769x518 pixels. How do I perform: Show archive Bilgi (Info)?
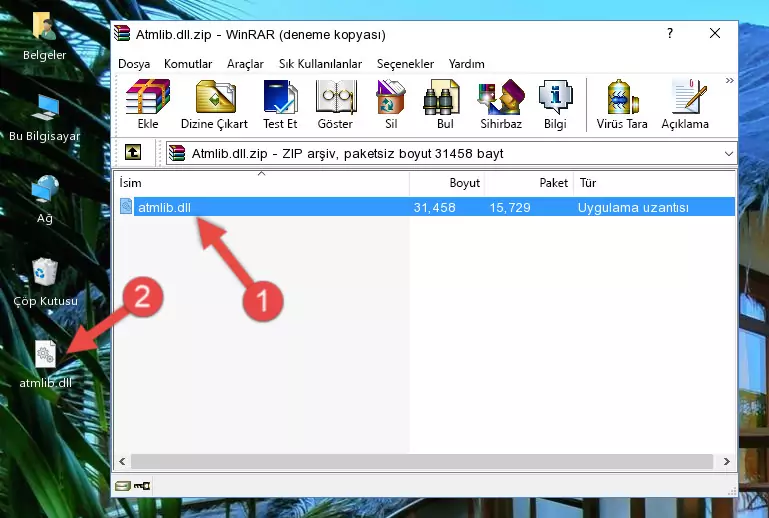(x=555, y=104)
